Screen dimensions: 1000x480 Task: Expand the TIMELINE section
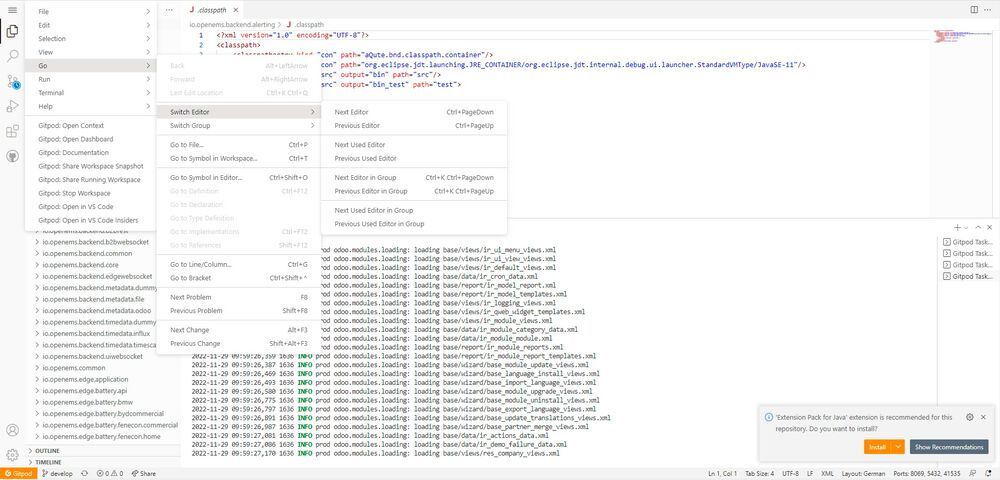coord(48,462)
